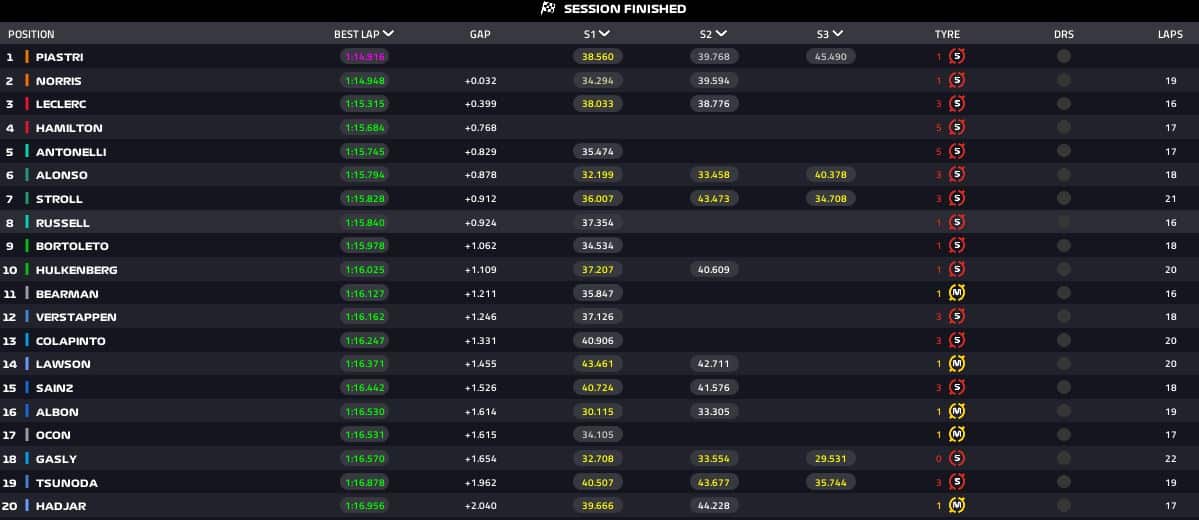Select driver name Hamilton
Image resolution: width=1199 pixels, height=520 pixels.
coord(69,128)
